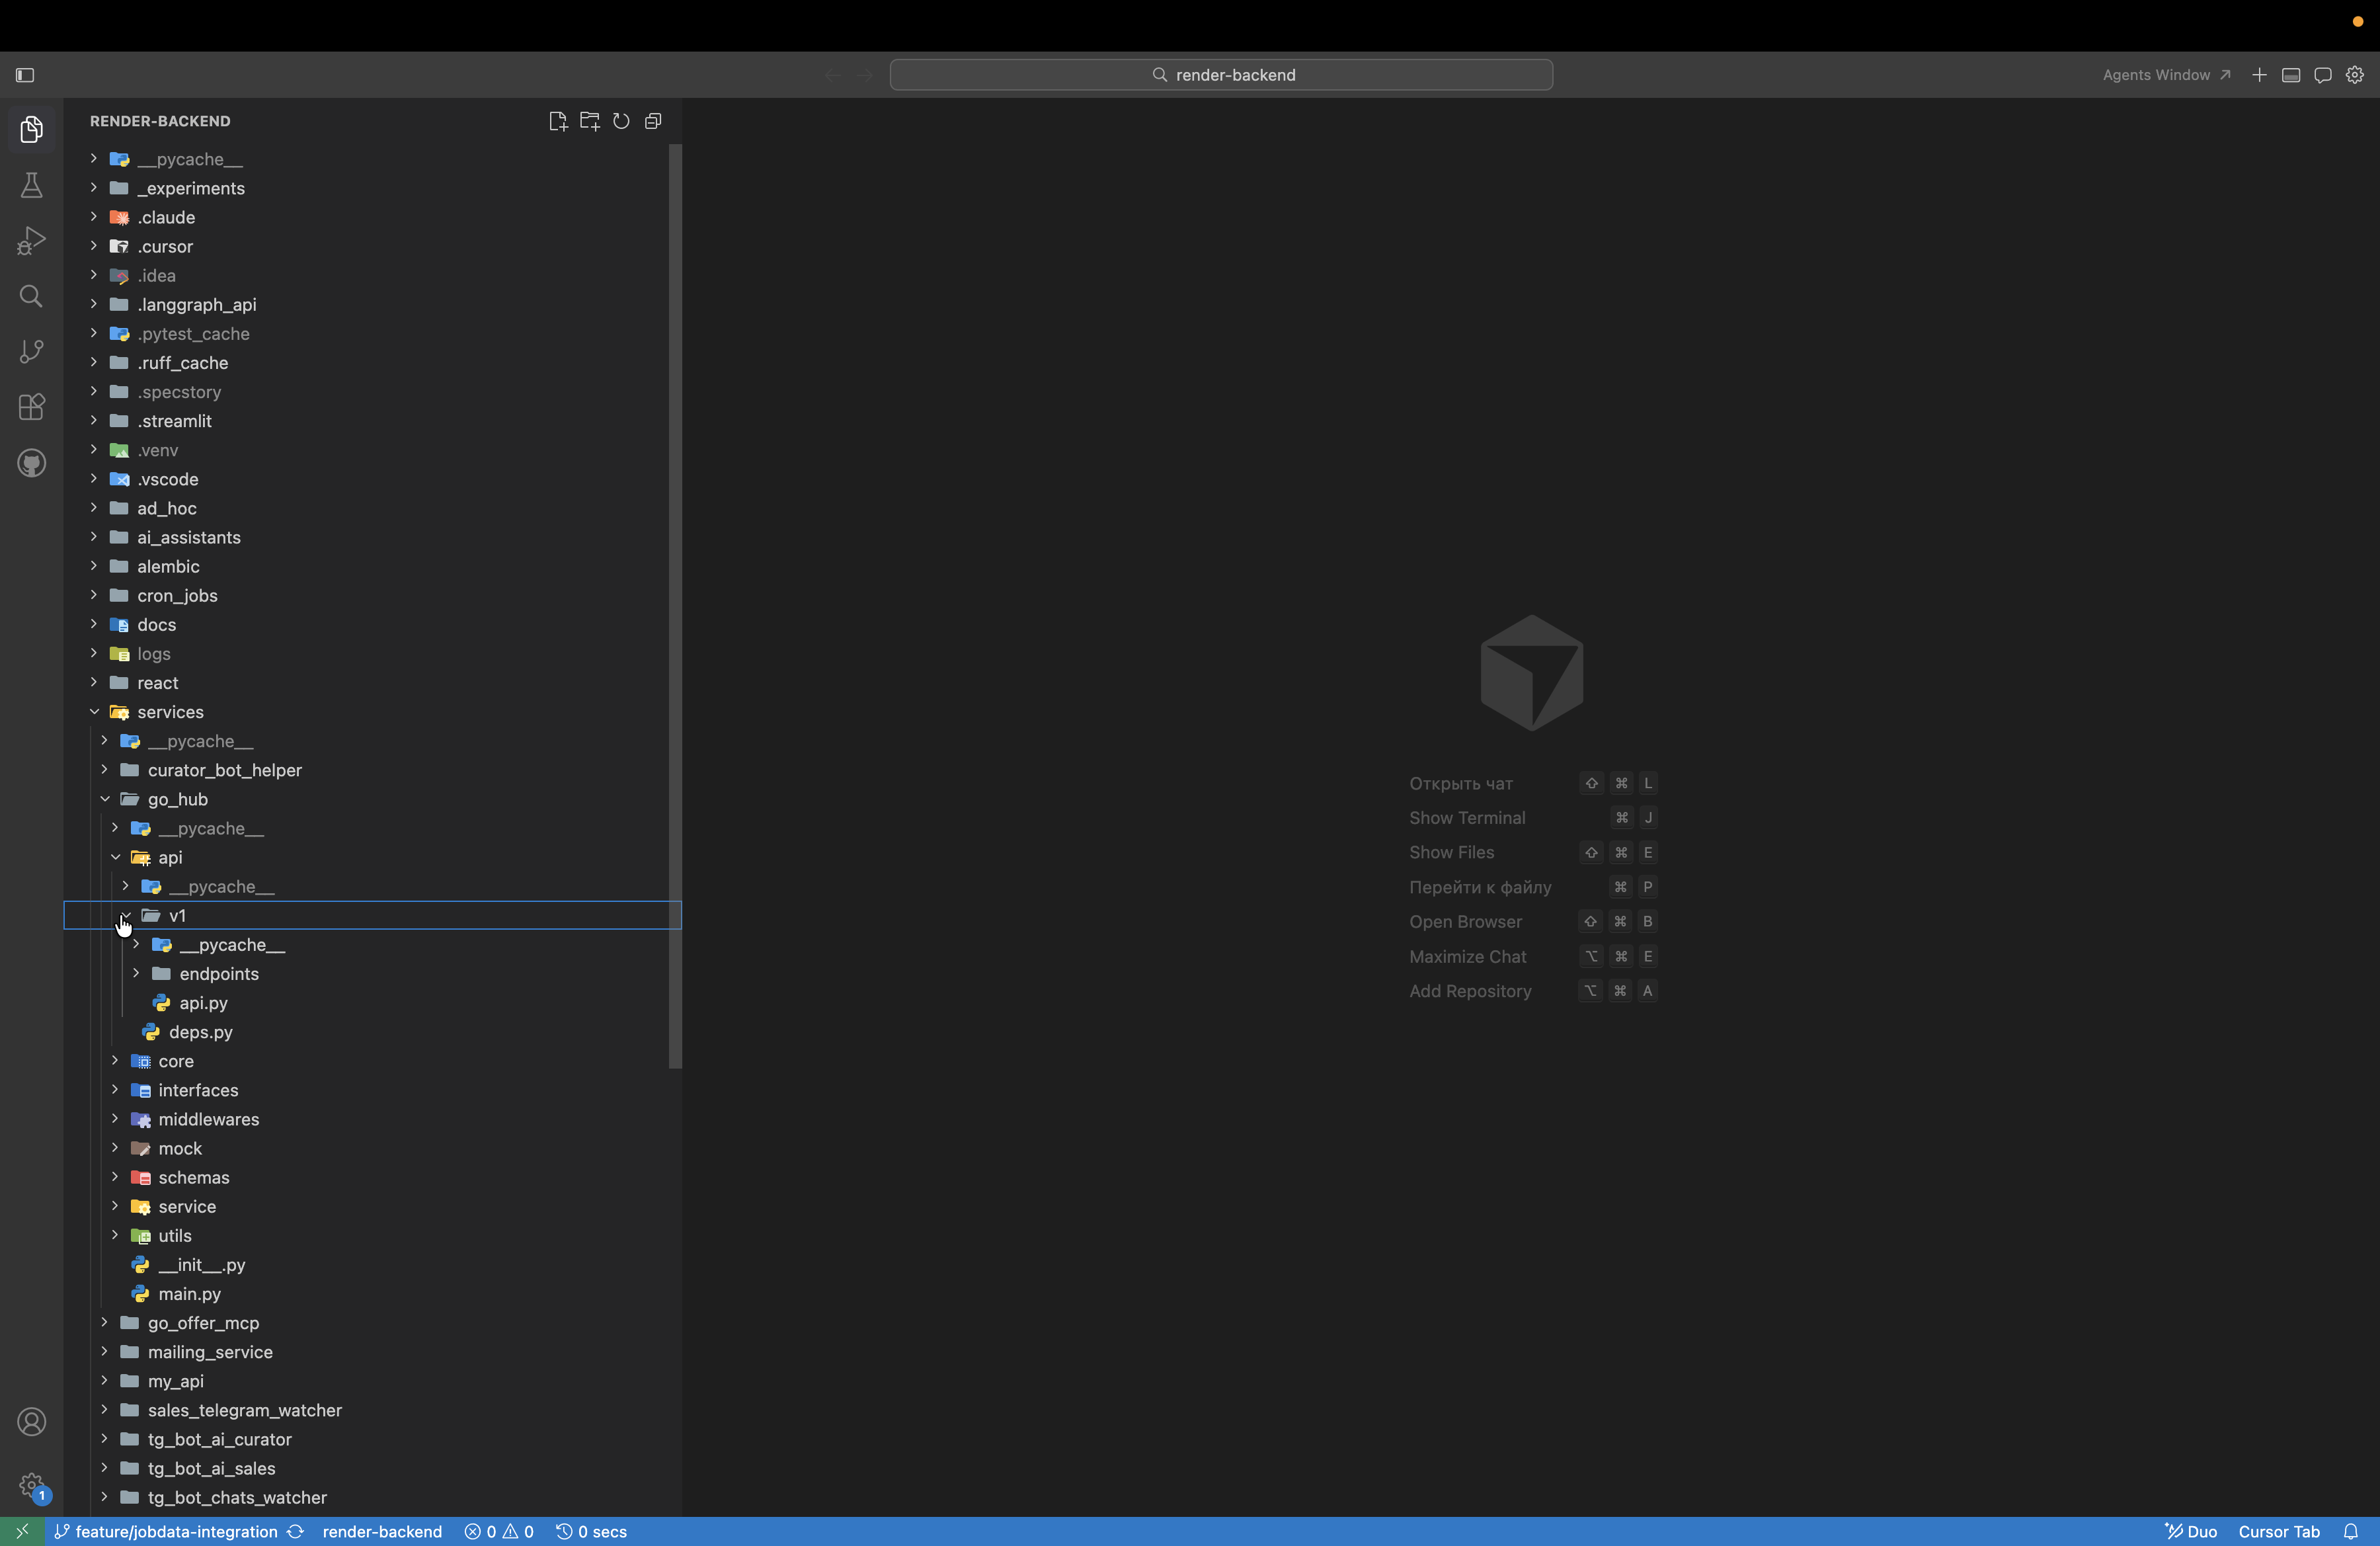Toggle the primary sidebar visibility
2380x1546 pixels.
click(25, 75)
